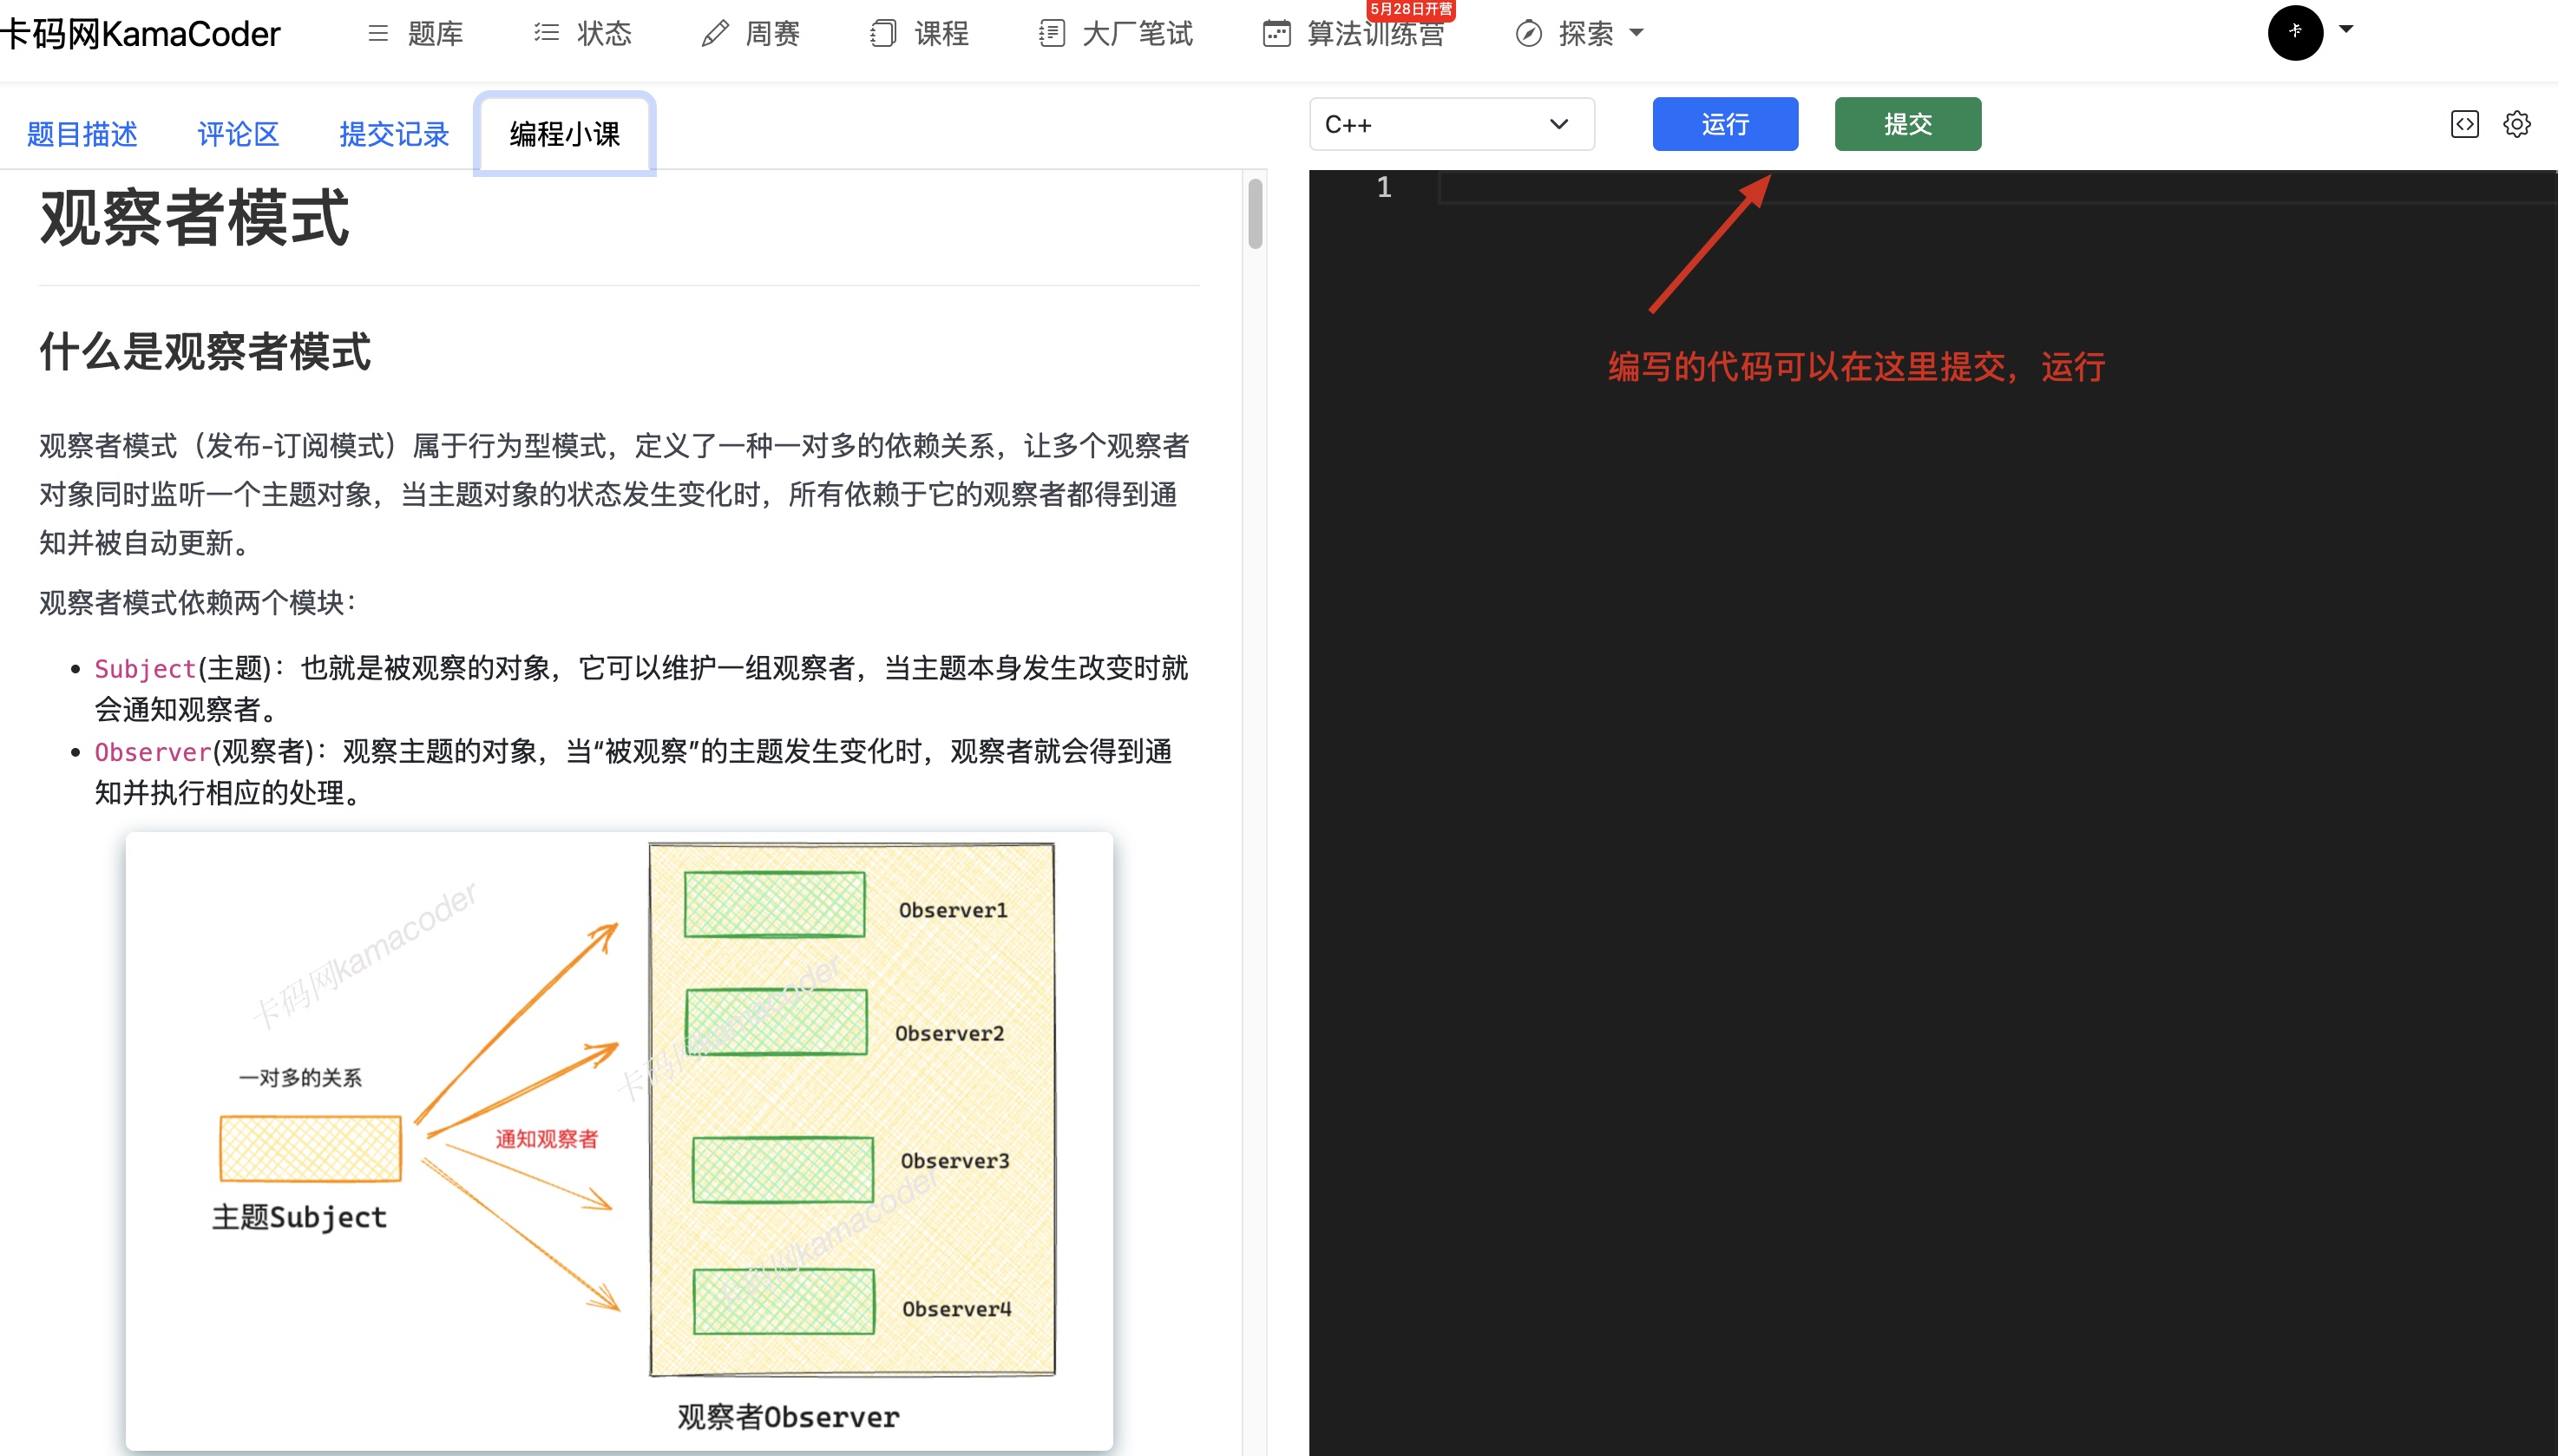Screen dimensions: 2558x1456
Task: Click the code-brackets icon above editor
Action: click(2464, 124)
